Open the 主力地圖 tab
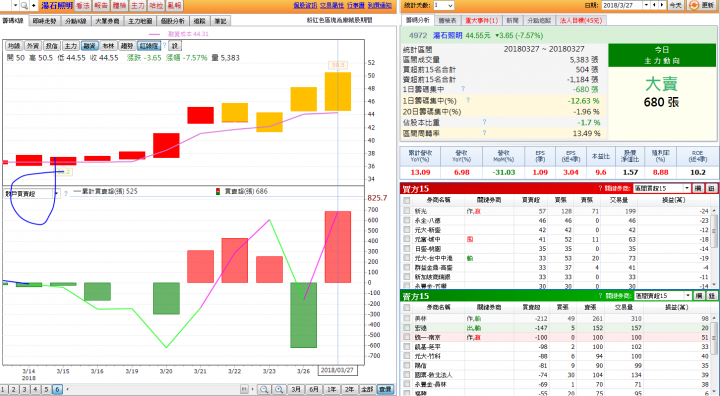 pyautogui.click(x=140, y=21)
